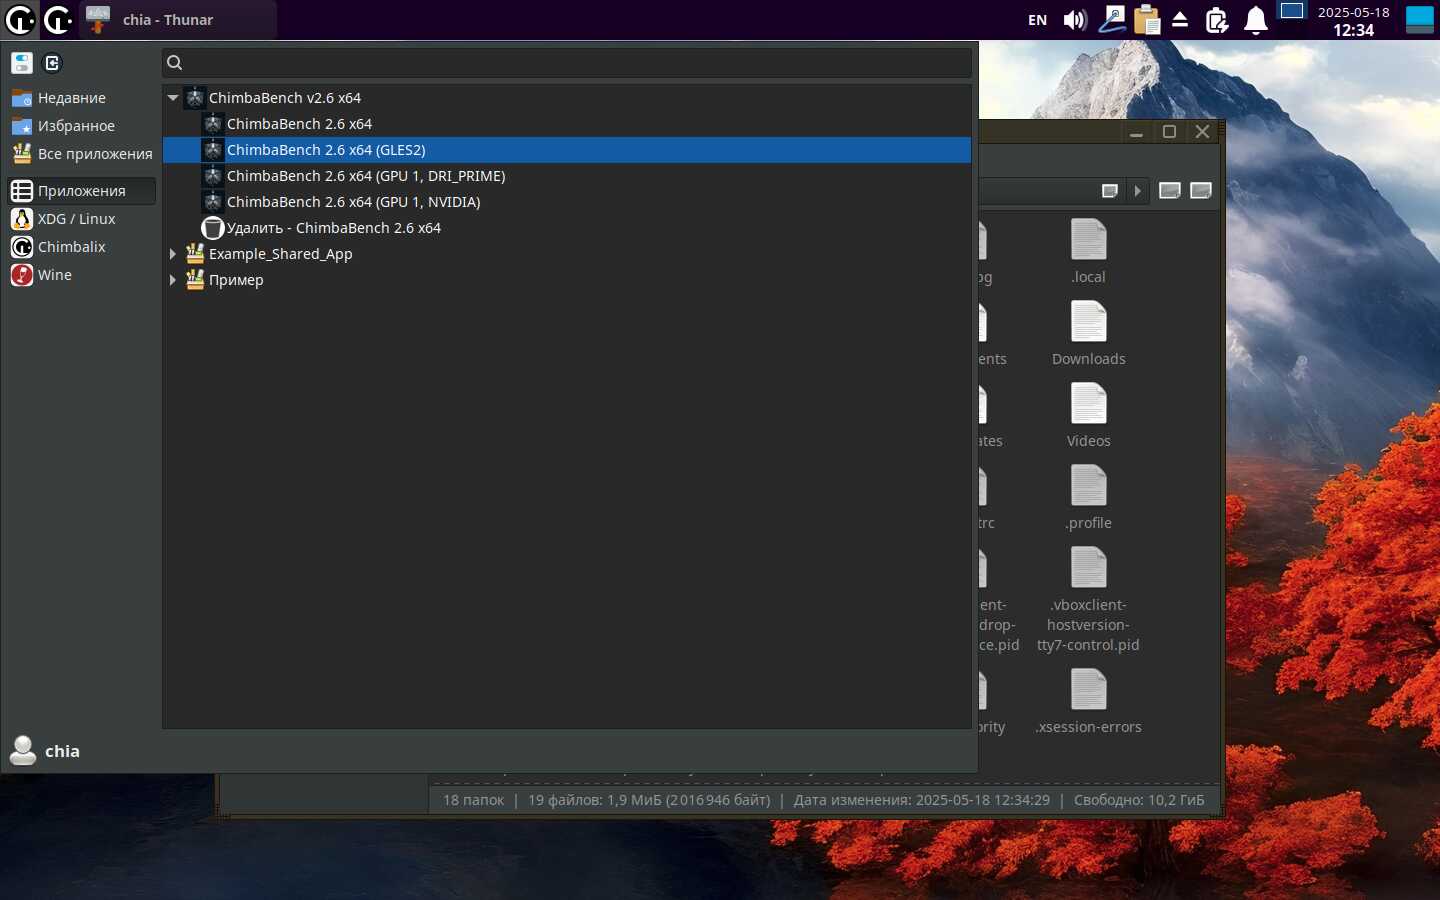The image size is (1440, 900).
Task: Launch ChimbaBench 2.6 x64 (GPU 1, DRI_PRIME)
Action: (x=567, y=176)
